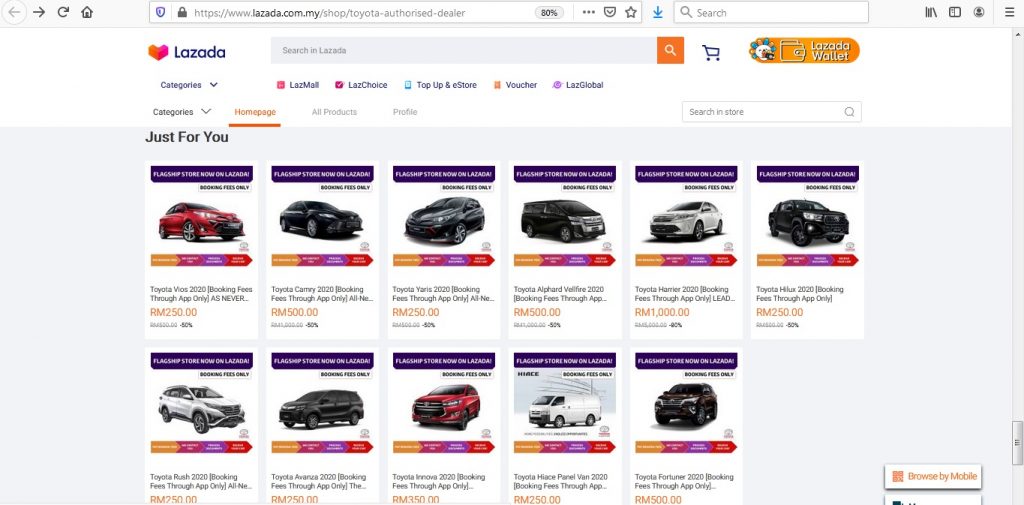Reload the page with the refresh icon
1024x505 pixels.
[x=63, y=12]
